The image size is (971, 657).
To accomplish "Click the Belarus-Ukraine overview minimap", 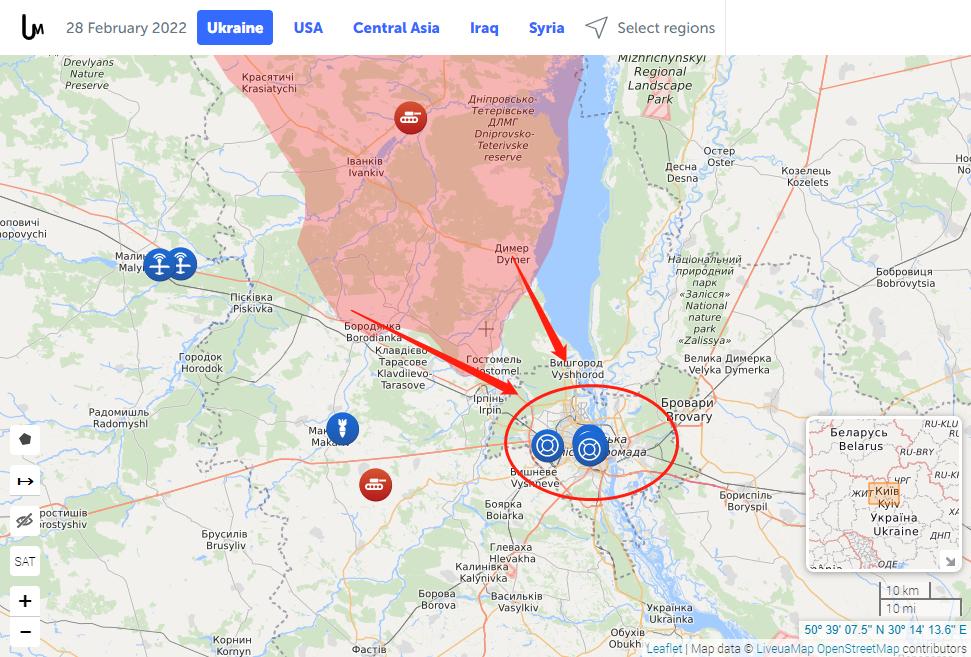I will pyautogui.click(x=884, y=494).
